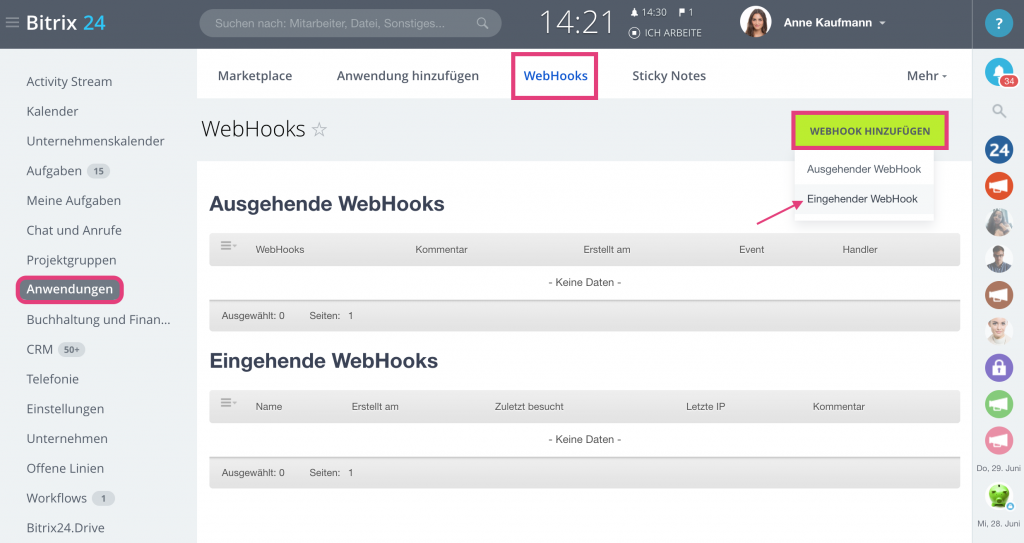Open the green megaphone chat icon
The height and width of the screenshot is (543, 1024).
point(999,404)
